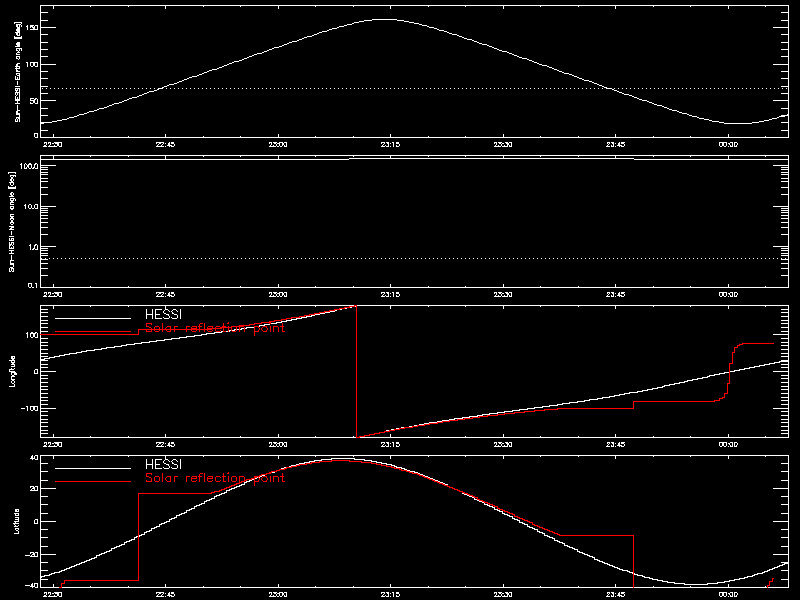800x600 pixels.
Task: Click the 10.0 tick on Sun-HESSI-Noon angle axis
Action: 30,207
